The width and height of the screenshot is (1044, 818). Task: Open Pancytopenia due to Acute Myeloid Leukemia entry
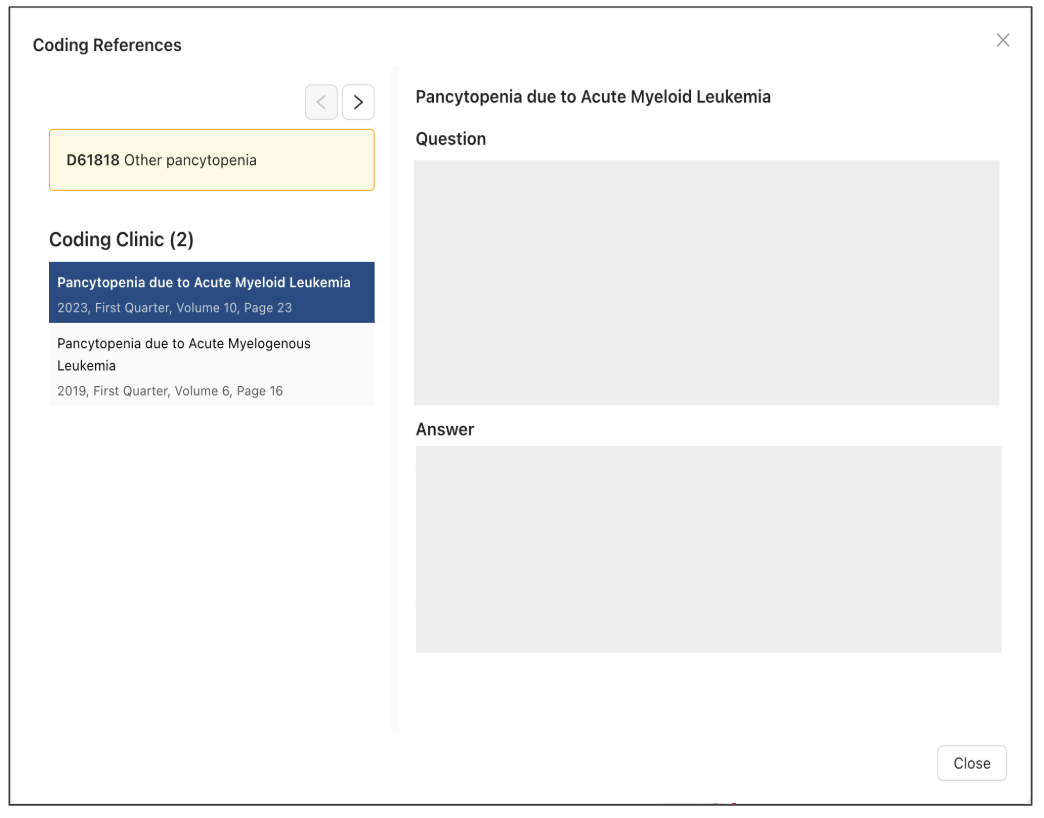point(204,283)
